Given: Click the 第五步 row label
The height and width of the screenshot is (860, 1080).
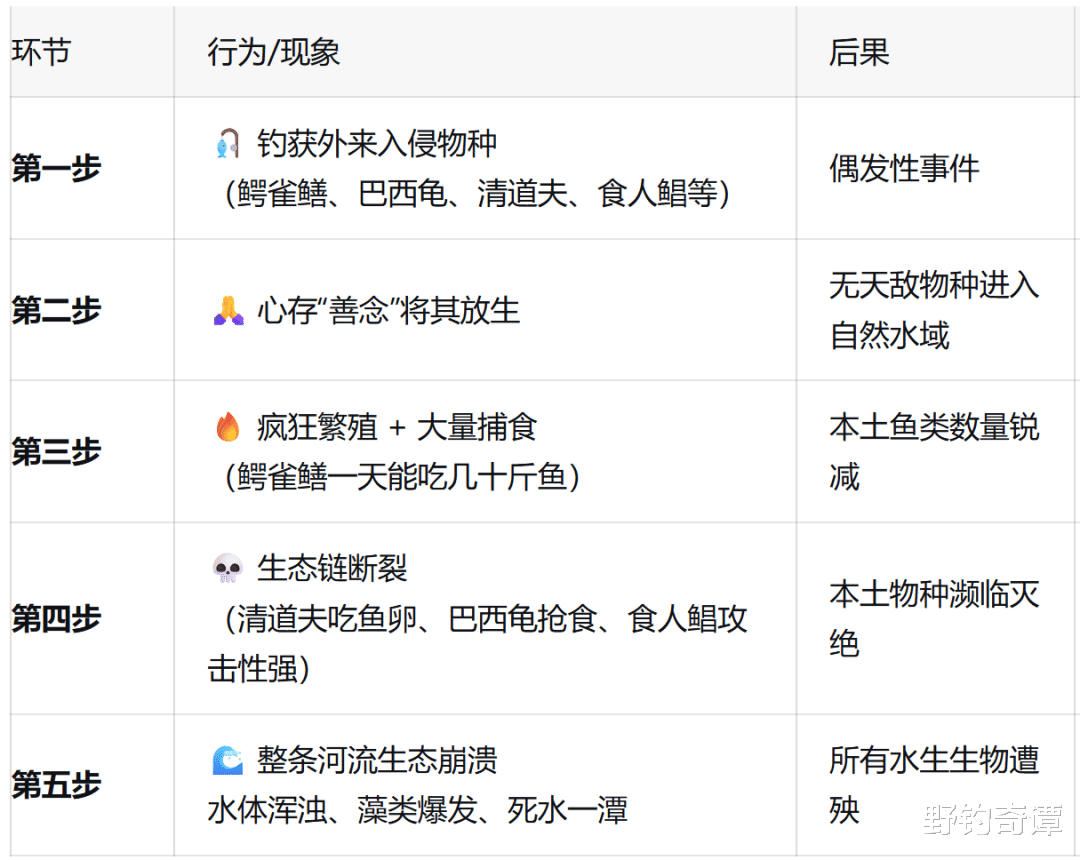Looking at the screenshot, I should tap(56, 784).
